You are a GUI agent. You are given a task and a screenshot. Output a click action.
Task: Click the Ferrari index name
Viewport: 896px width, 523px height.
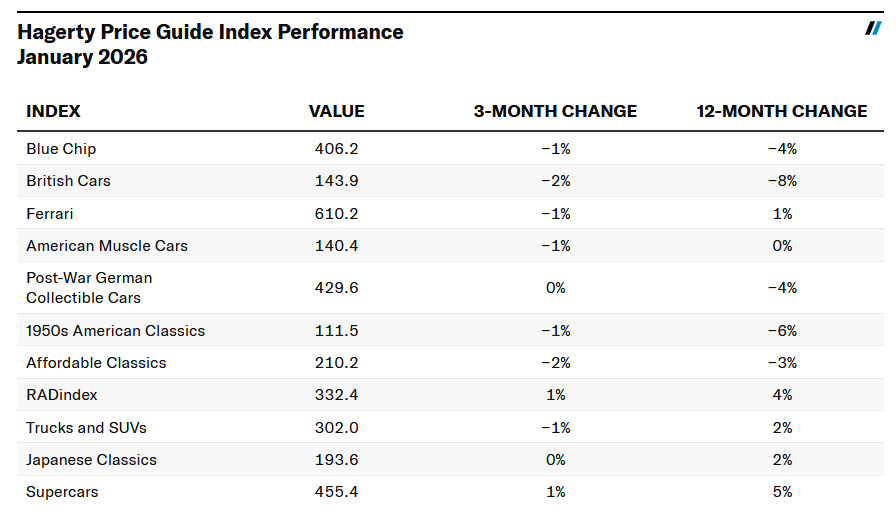pos(50,214)
